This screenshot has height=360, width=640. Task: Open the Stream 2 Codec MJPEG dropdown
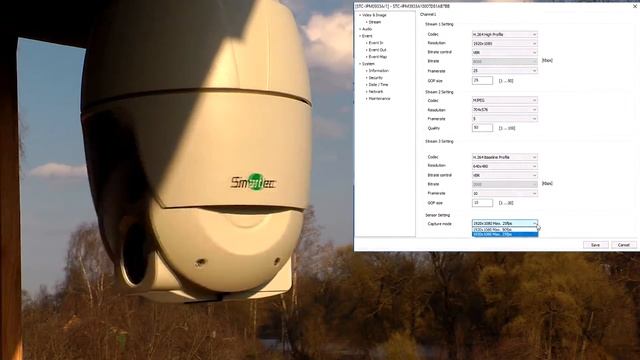point(504,100)
